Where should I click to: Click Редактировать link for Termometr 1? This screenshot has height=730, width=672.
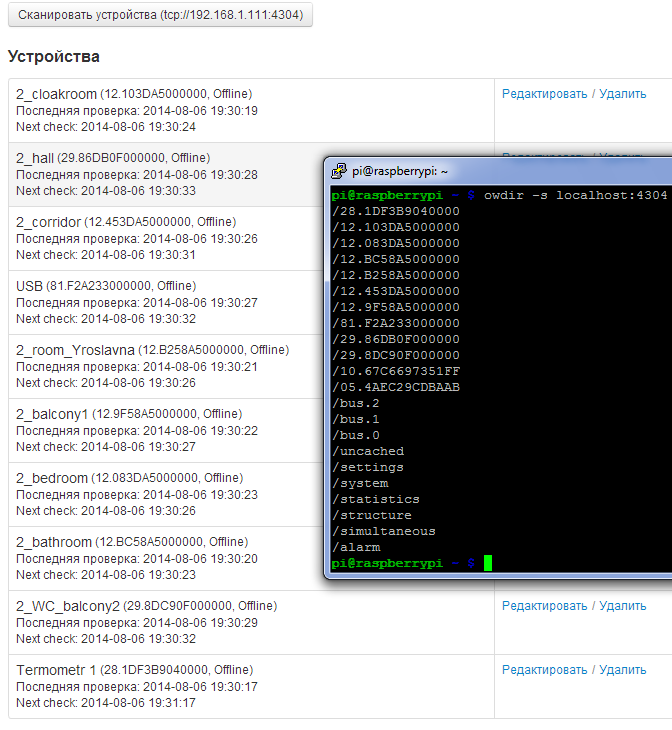click(544, 670)
